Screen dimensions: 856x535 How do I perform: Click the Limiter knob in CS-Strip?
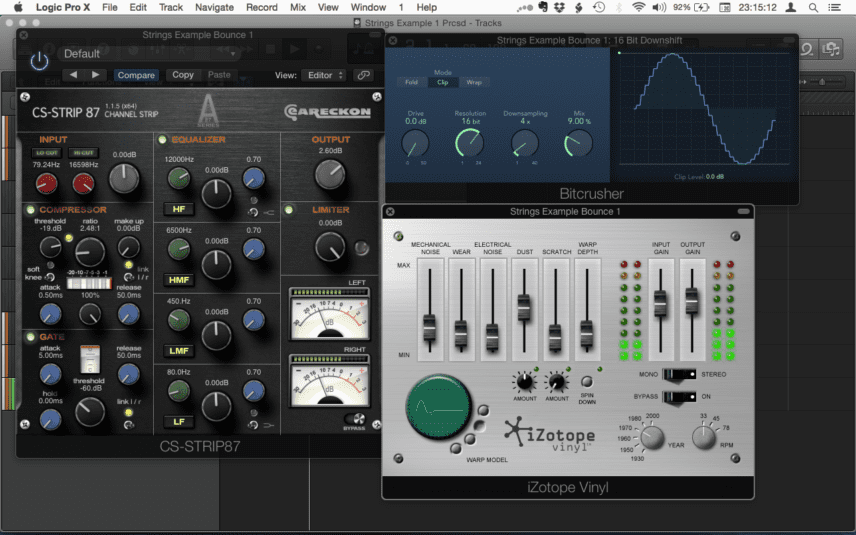330,246
